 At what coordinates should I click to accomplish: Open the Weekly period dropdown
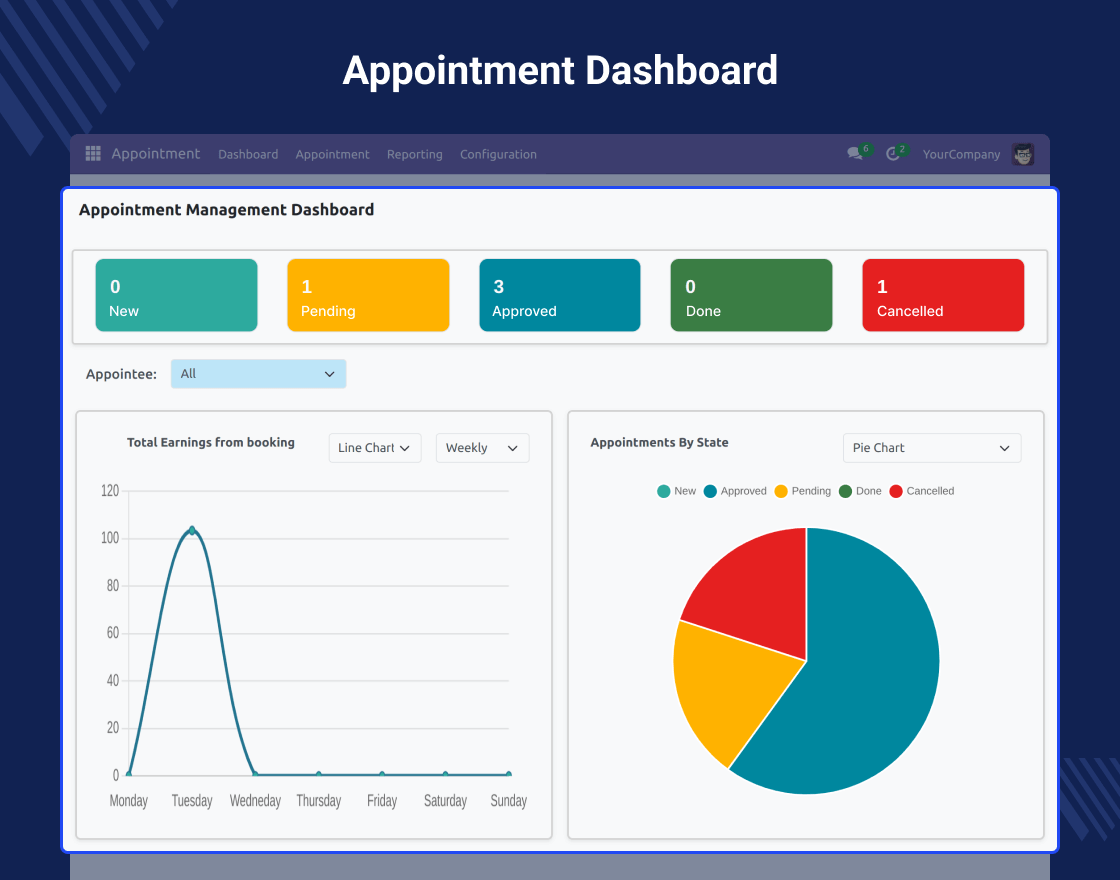click(482, 448)
